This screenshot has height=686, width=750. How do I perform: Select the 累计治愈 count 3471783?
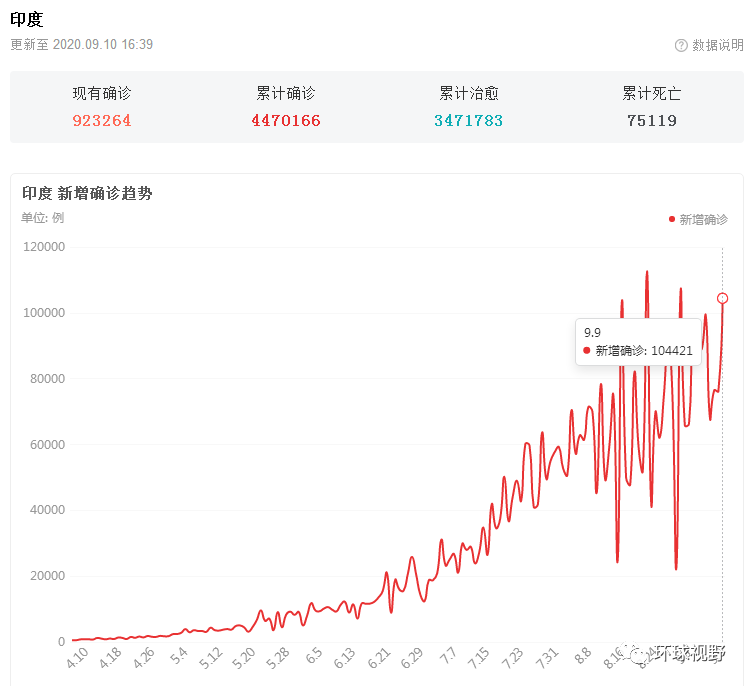pyautogui.click(x=468, y=121)
